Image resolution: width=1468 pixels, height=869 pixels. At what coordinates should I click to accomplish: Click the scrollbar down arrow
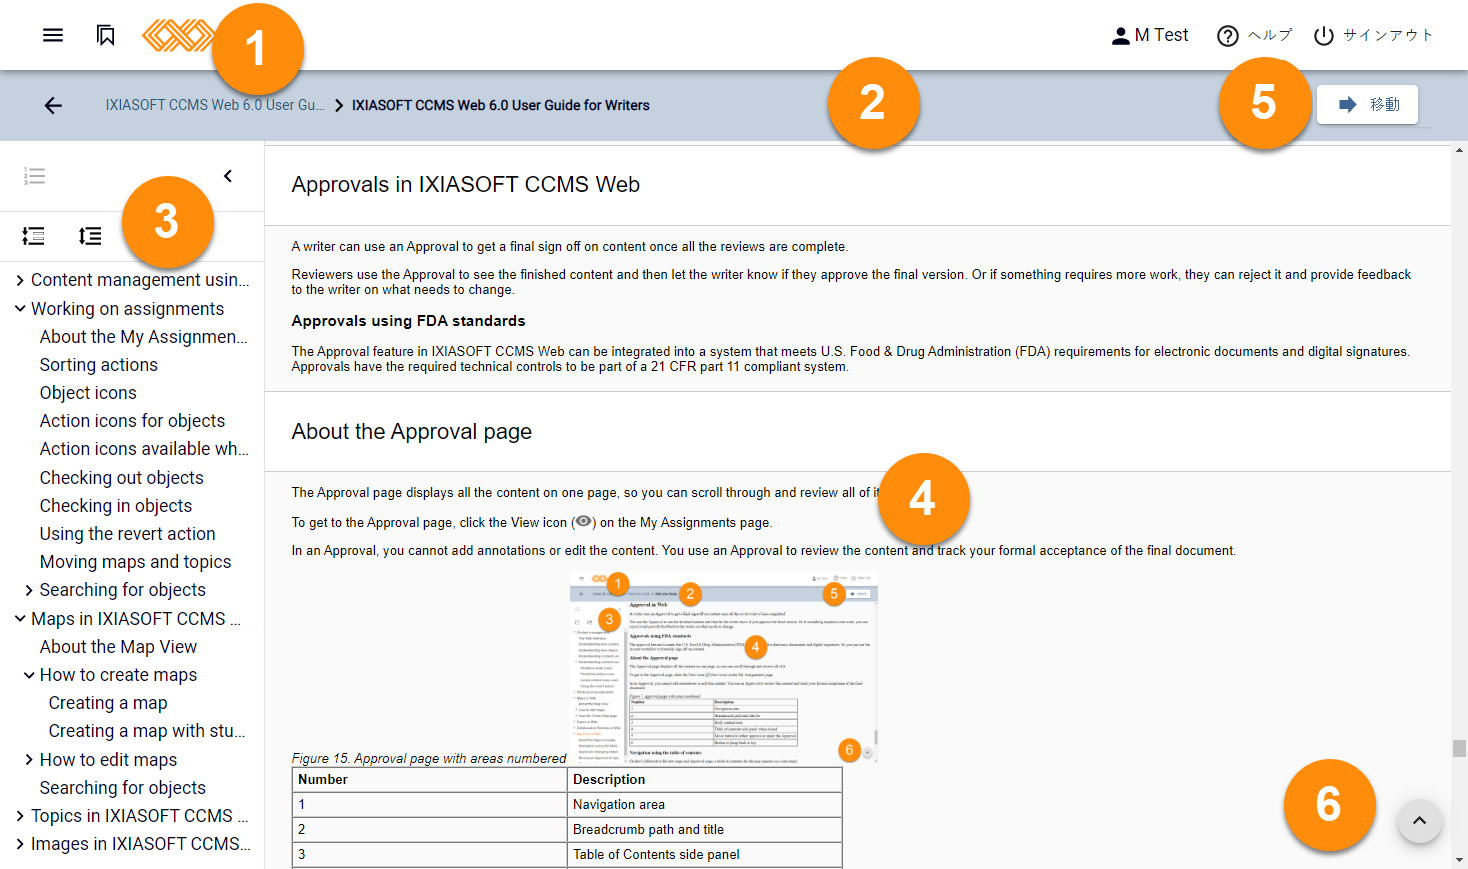1460,860
